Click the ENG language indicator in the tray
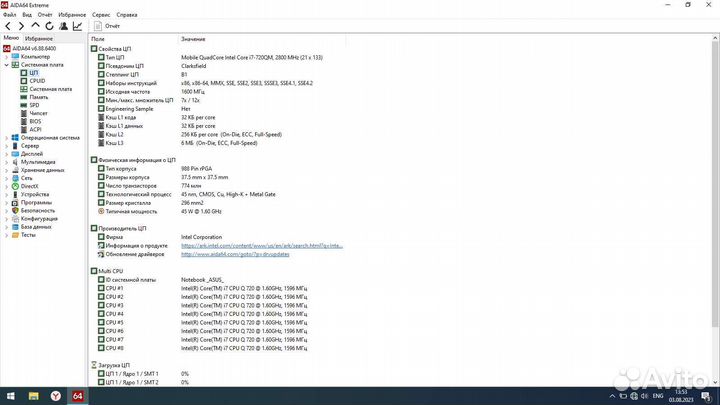The width and height of the screenshot is (720, 405). (658, 396)
